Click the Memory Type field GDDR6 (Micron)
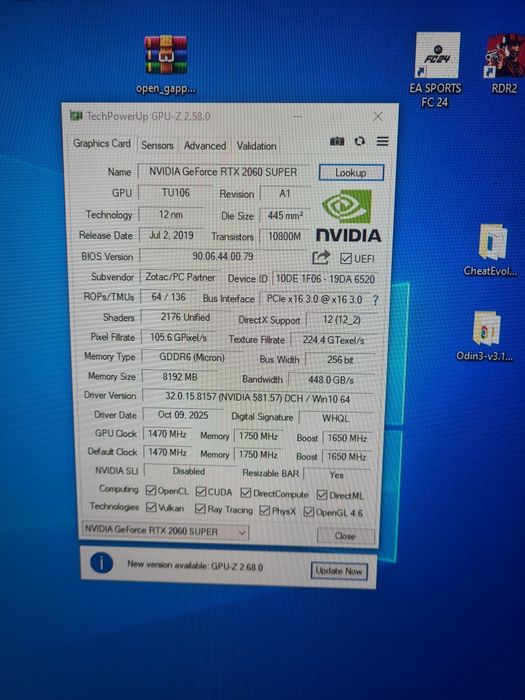The height and width of the screenshot is (700, 525). tap(192, 358)
